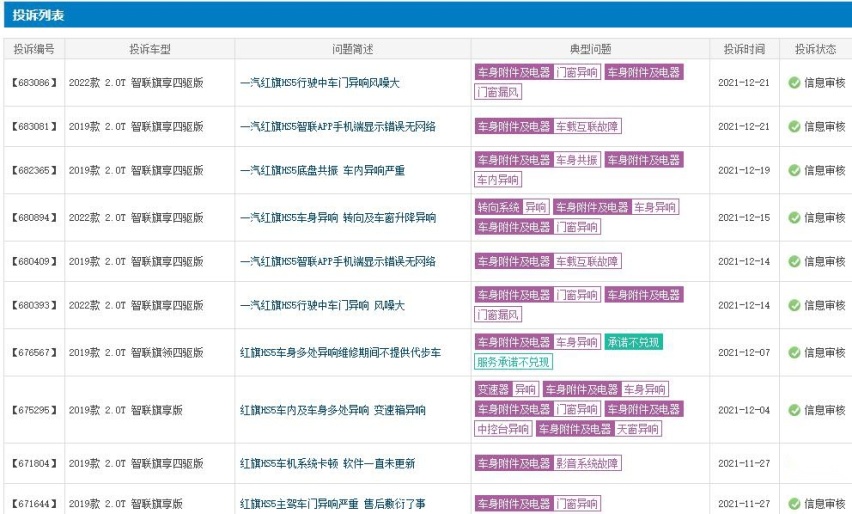852x514 pixels.
Task: Open the problem description link in row 680409
Action: coord(337,261)
